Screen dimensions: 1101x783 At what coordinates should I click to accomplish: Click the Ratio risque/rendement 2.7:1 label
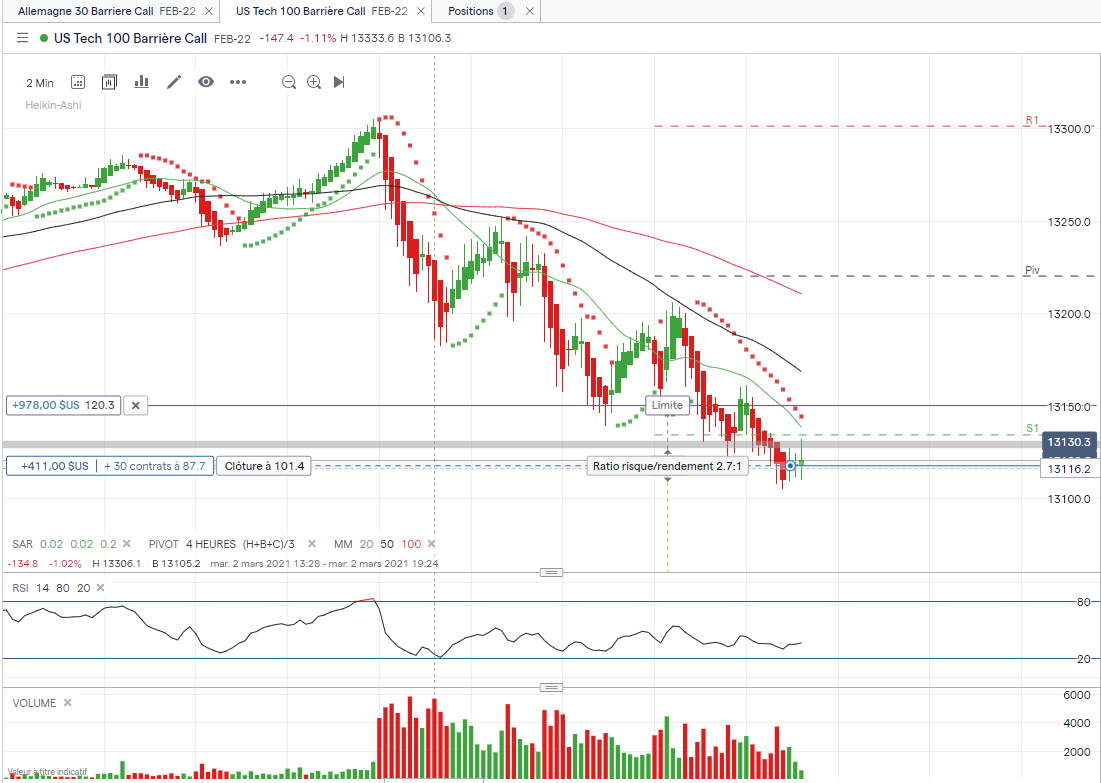667,466
